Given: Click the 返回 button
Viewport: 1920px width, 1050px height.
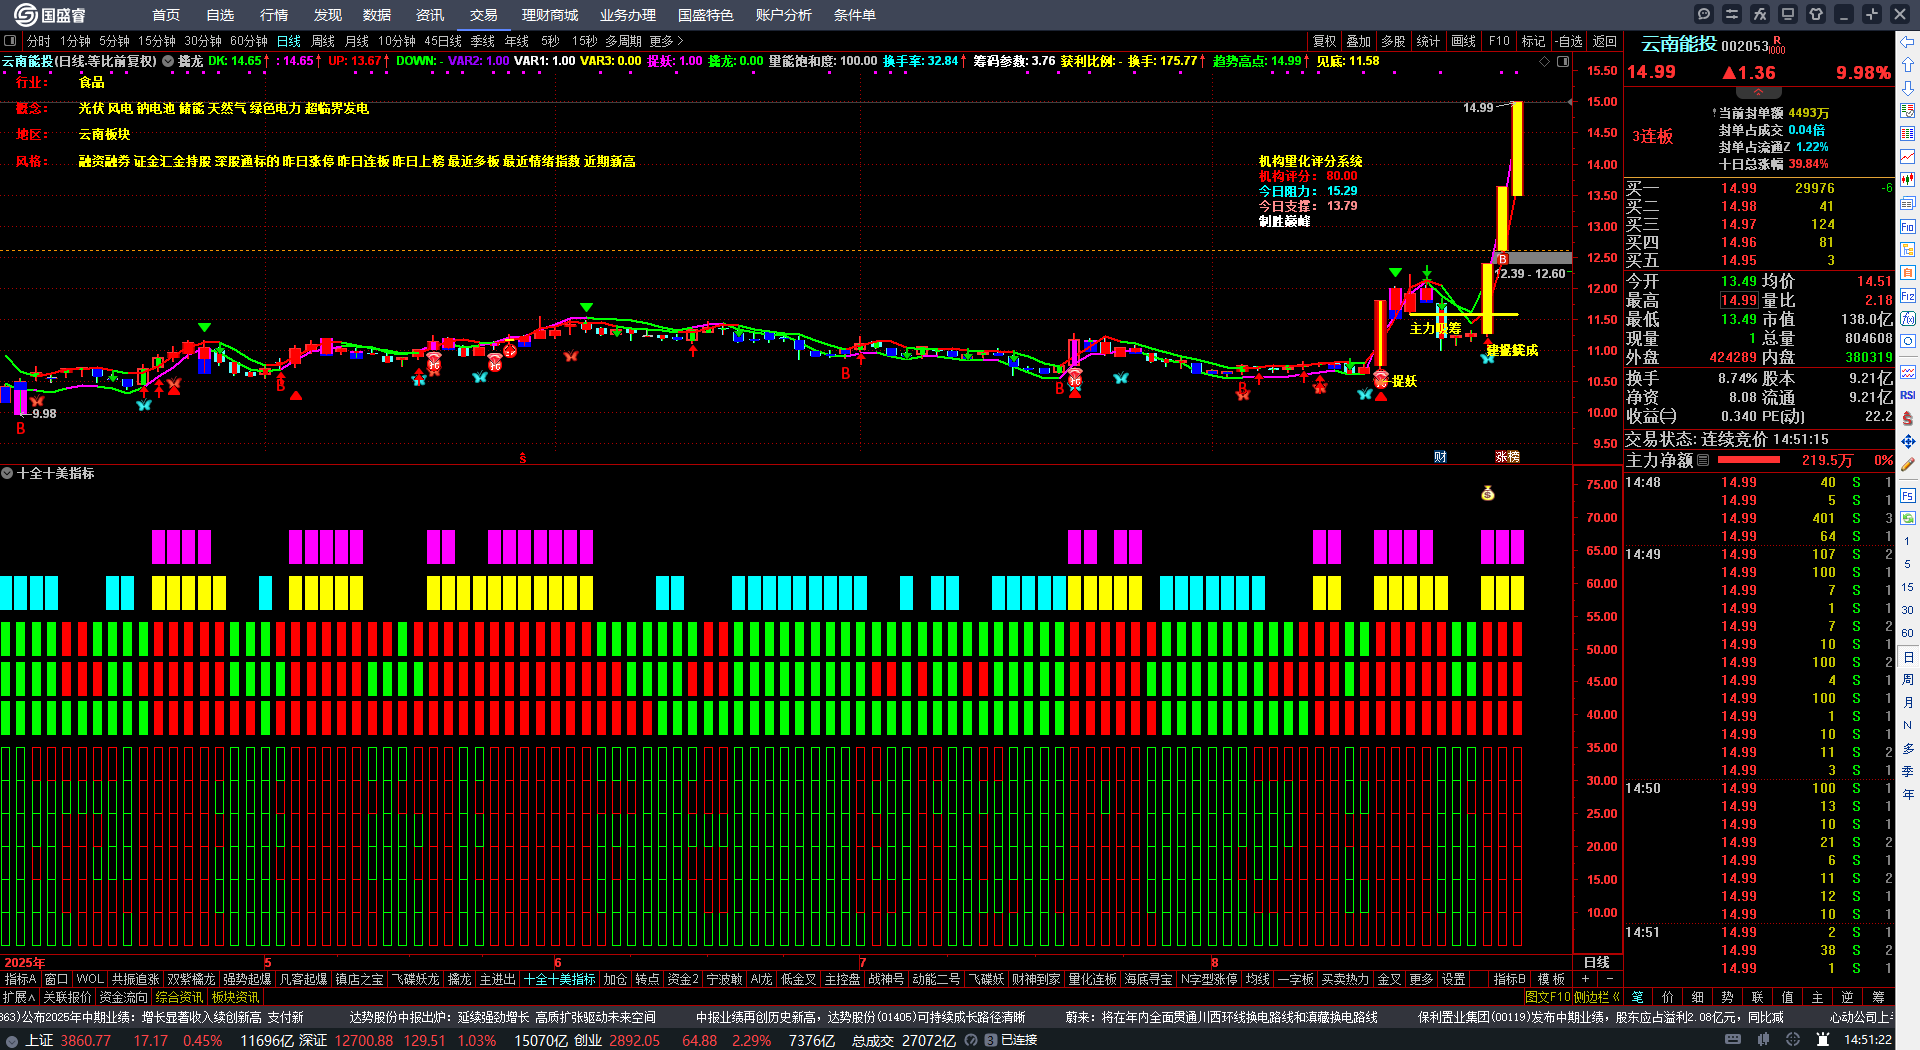Looking at the screenshot, I should pyautogui.click(x=1604, y=41).
